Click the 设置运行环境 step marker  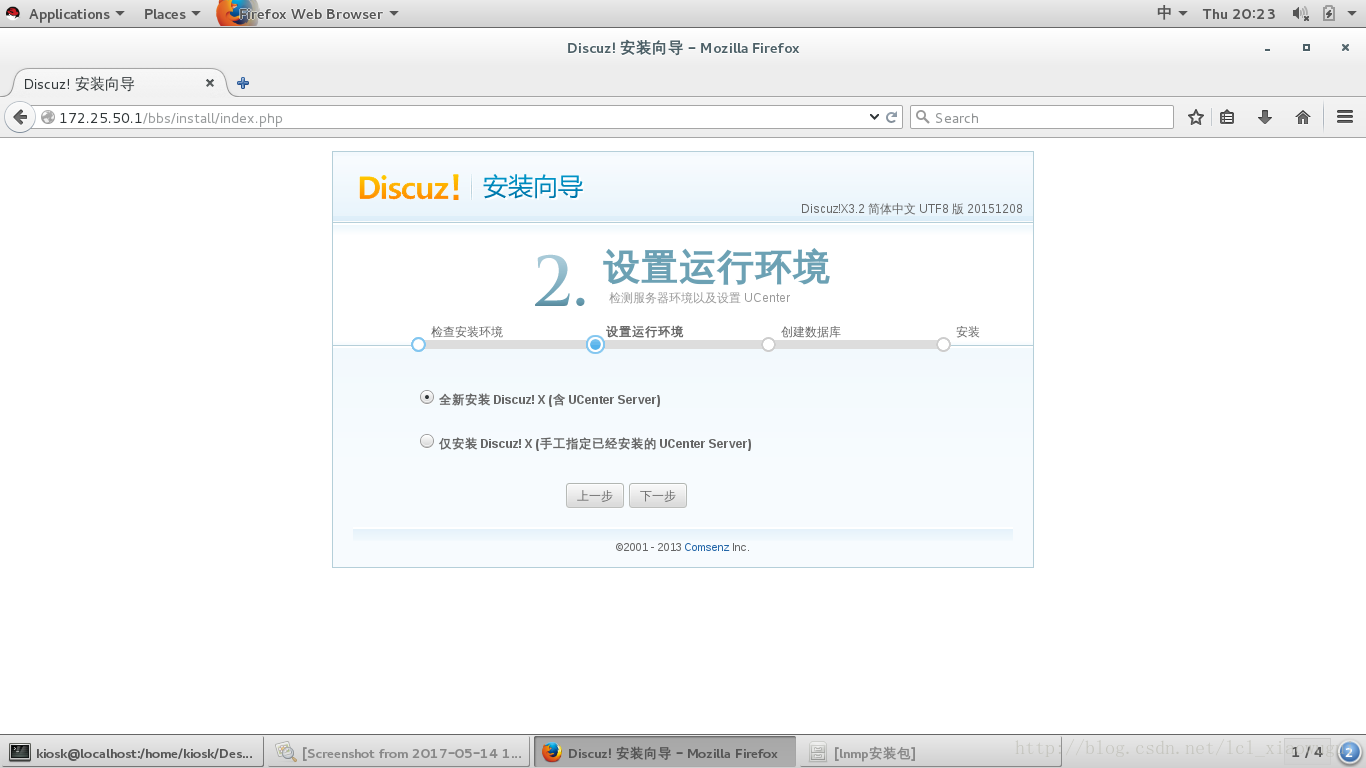pyautogui.click(x=595, y=344)
